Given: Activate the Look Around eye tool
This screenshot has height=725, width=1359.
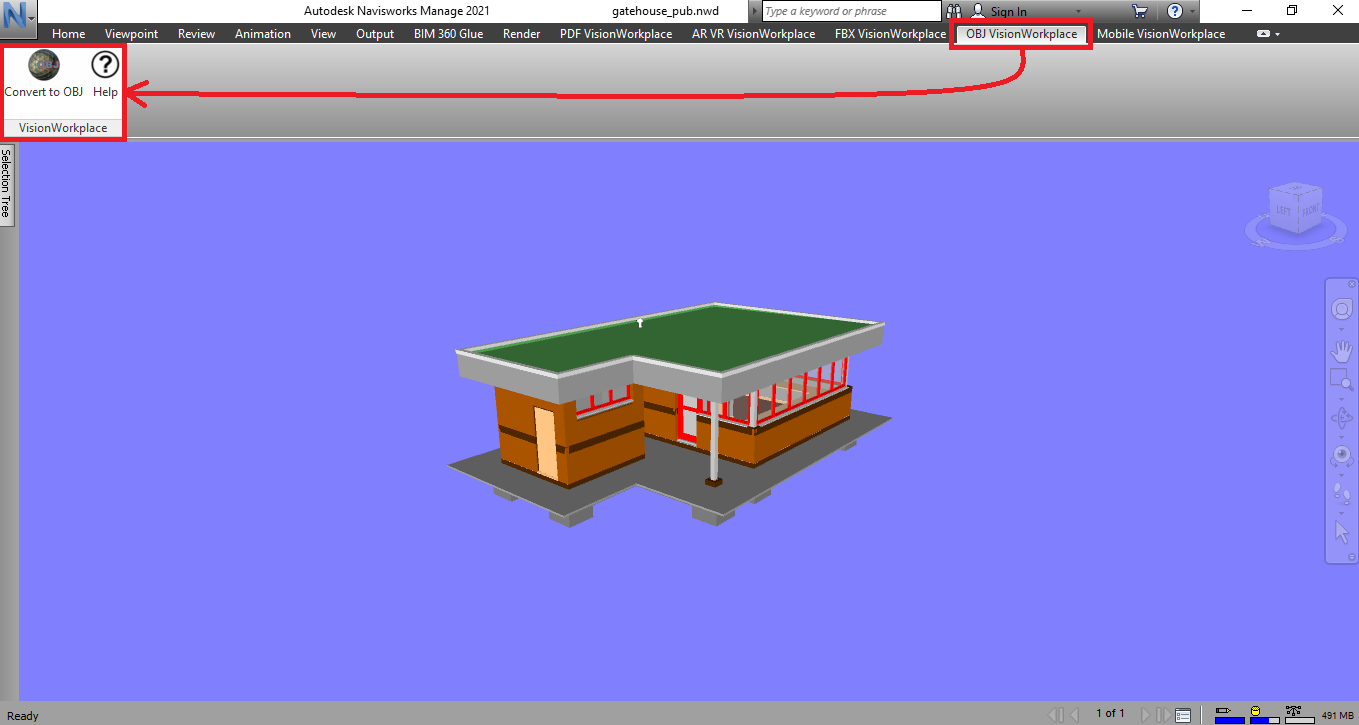Looking at the screenshot, I should coord(1341,456).
